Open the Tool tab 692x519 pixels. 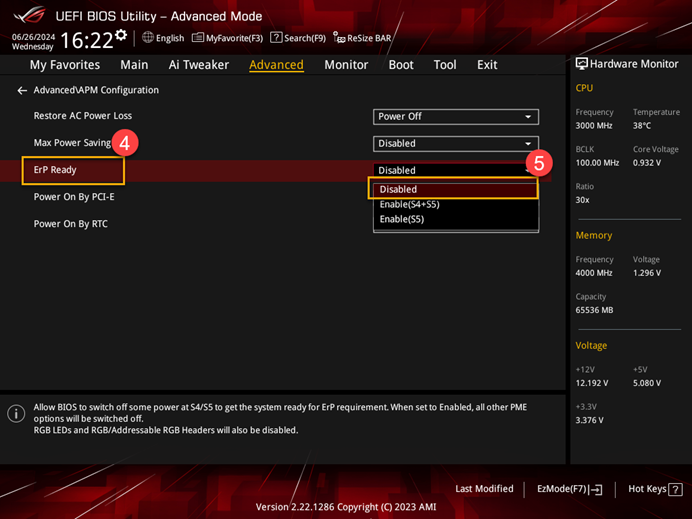[445, 65]
